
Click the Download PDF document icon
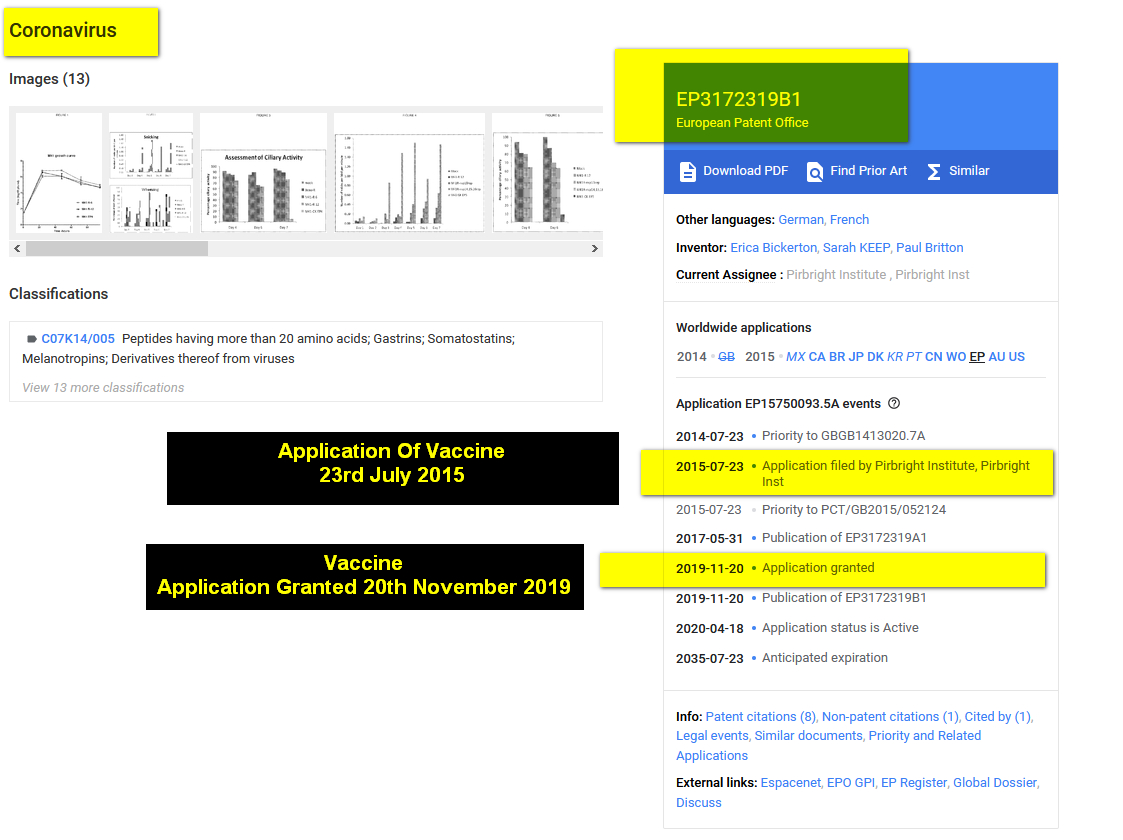coord(687,172)
